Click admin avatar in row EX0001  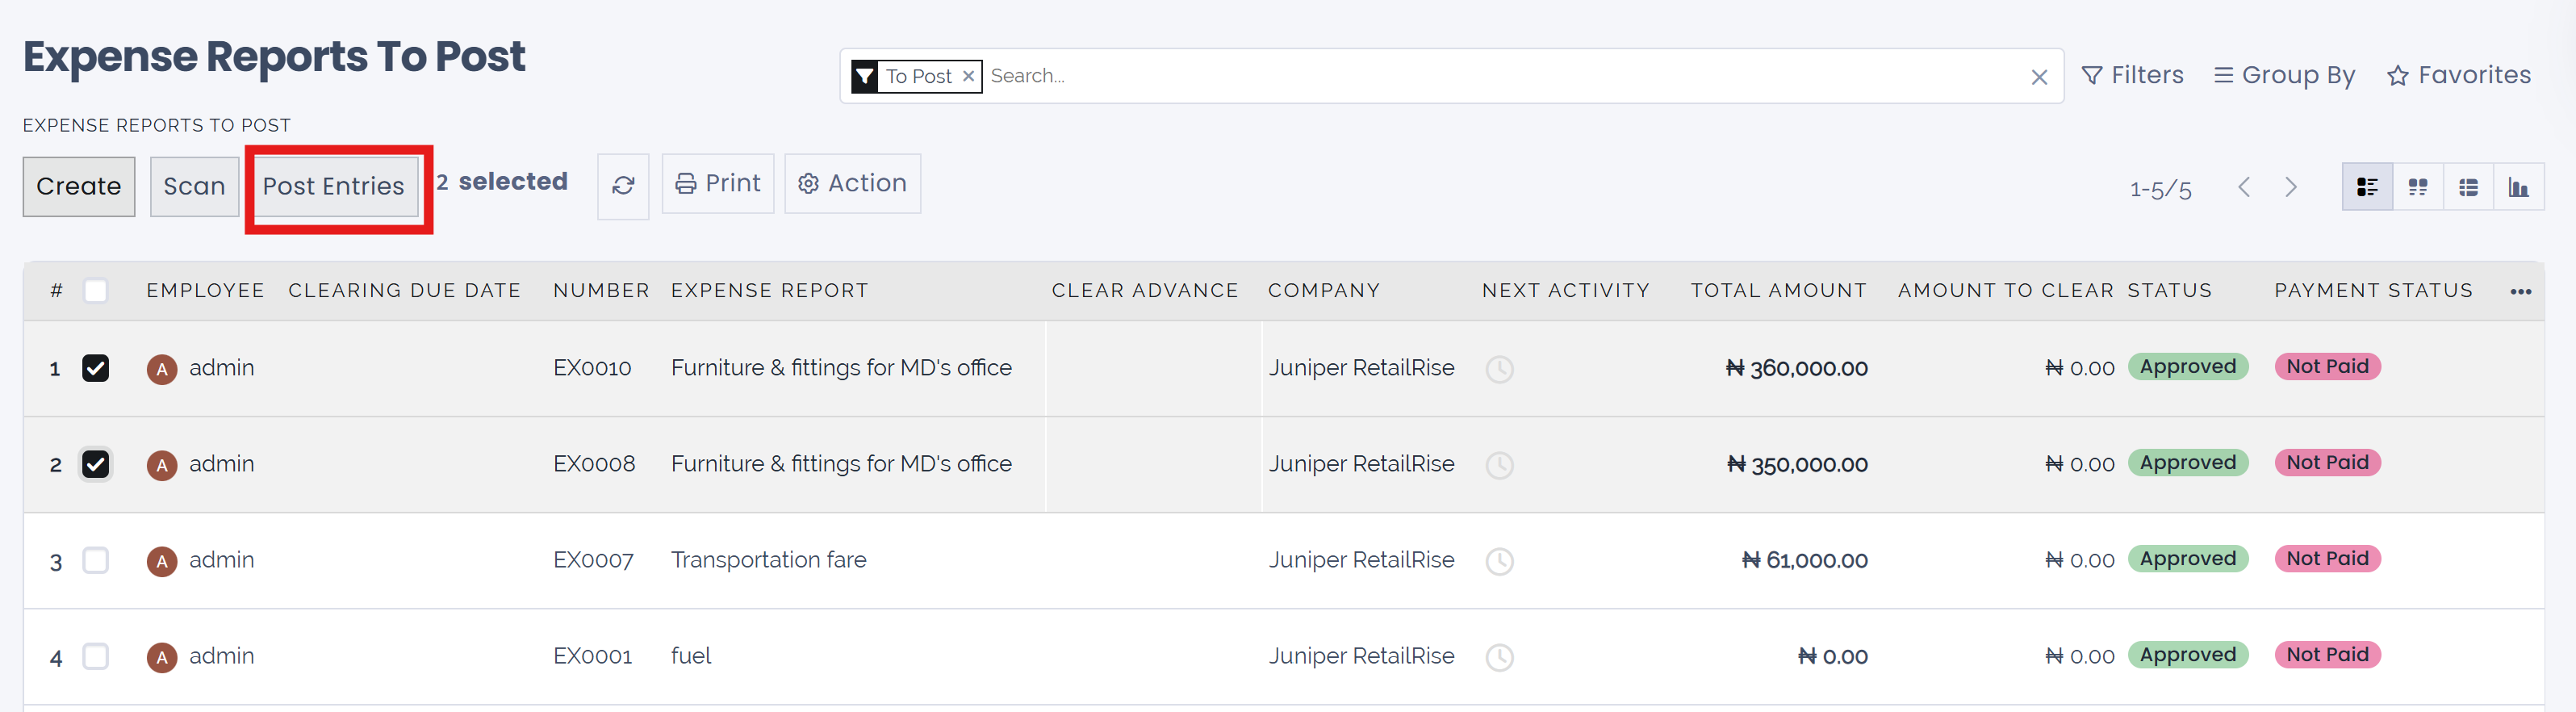click(x=162, y=657)
